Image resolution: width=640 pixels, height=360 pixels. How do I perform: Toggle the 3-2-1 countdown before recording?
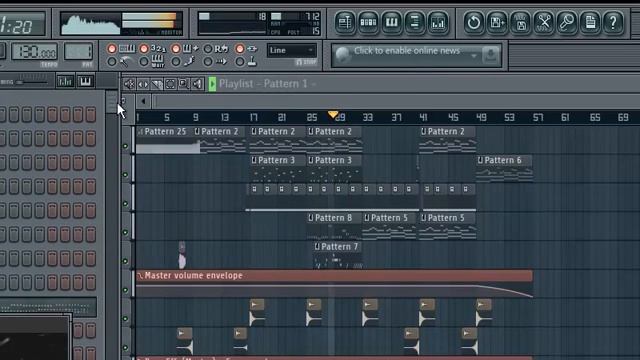click(x=153, y=49)
